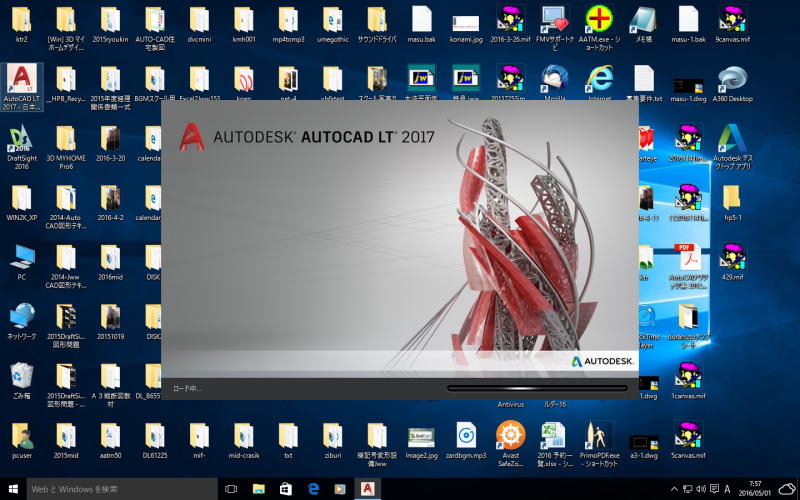Open the Windows Store taskbar icon

(286, 489)
